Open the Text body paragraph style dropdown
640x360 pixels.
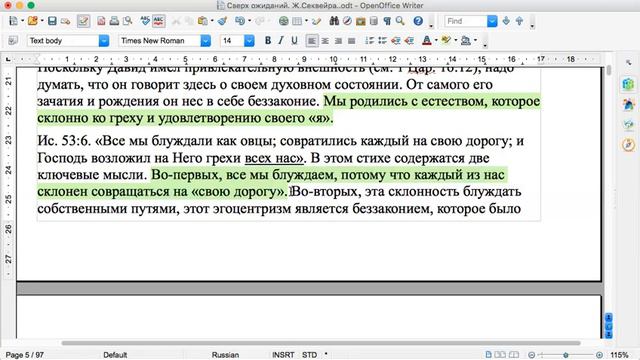[x=104, y=41]
